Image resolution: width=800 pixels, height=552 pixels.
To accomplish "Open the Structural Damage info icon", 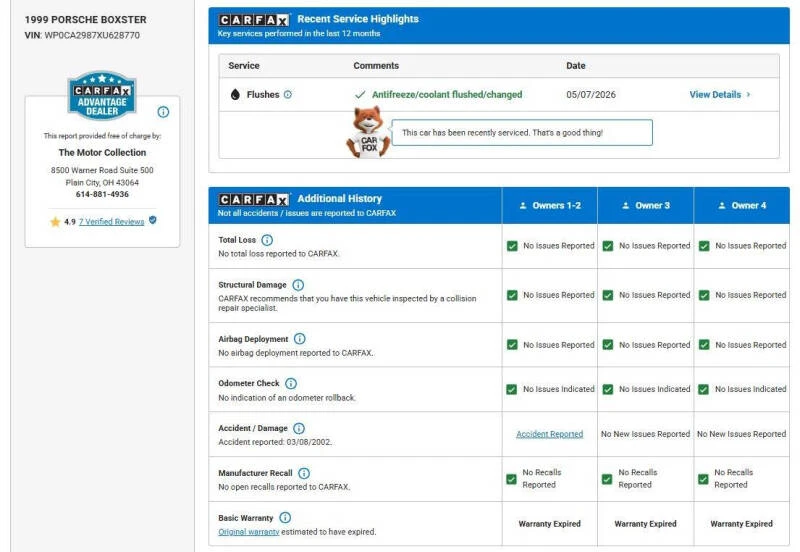I will (298, 285).
